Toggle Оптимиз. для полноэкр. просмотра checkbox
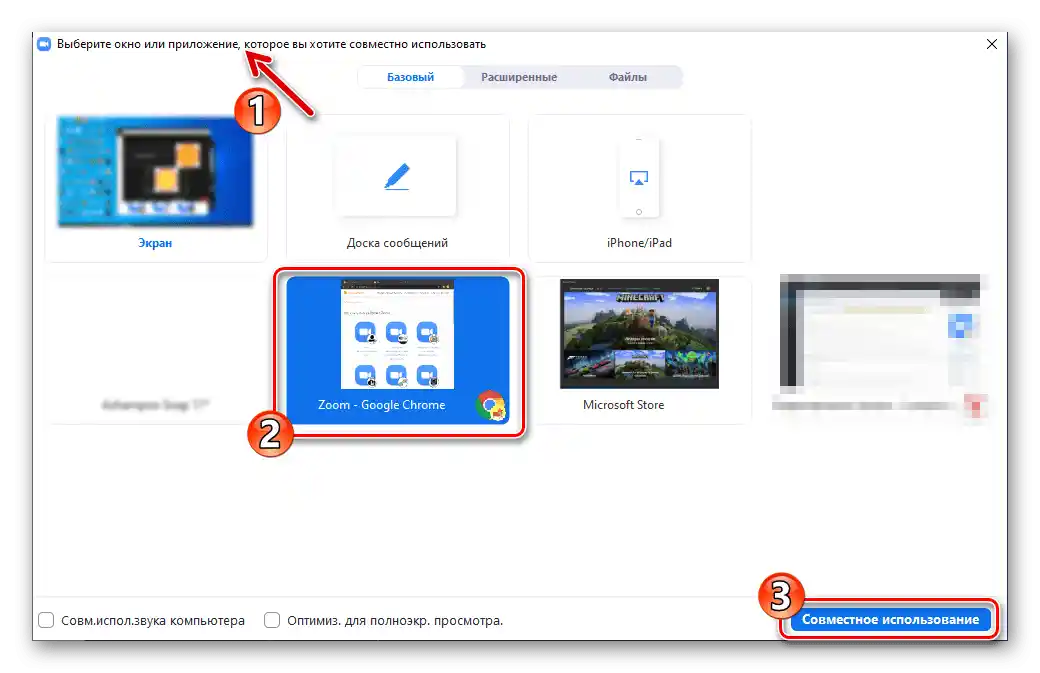 272,620
